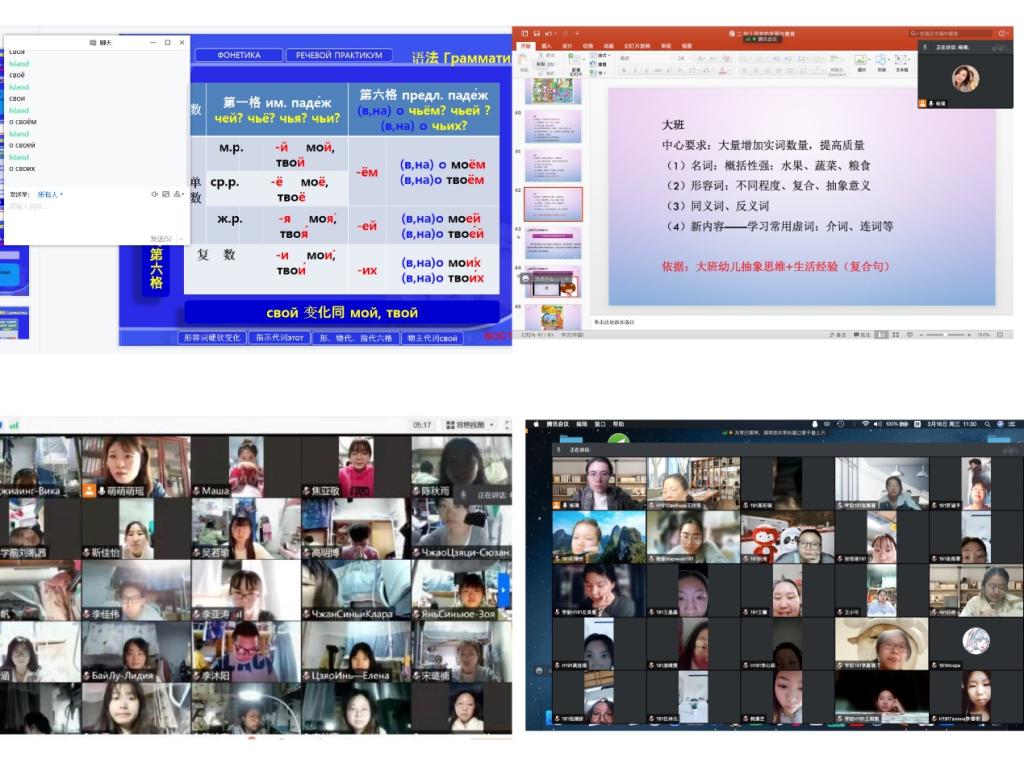Toggle italic formatting in PowerPoint ribbon
The width and height of the screenshot is (1024, 767).
click(635, 71)
